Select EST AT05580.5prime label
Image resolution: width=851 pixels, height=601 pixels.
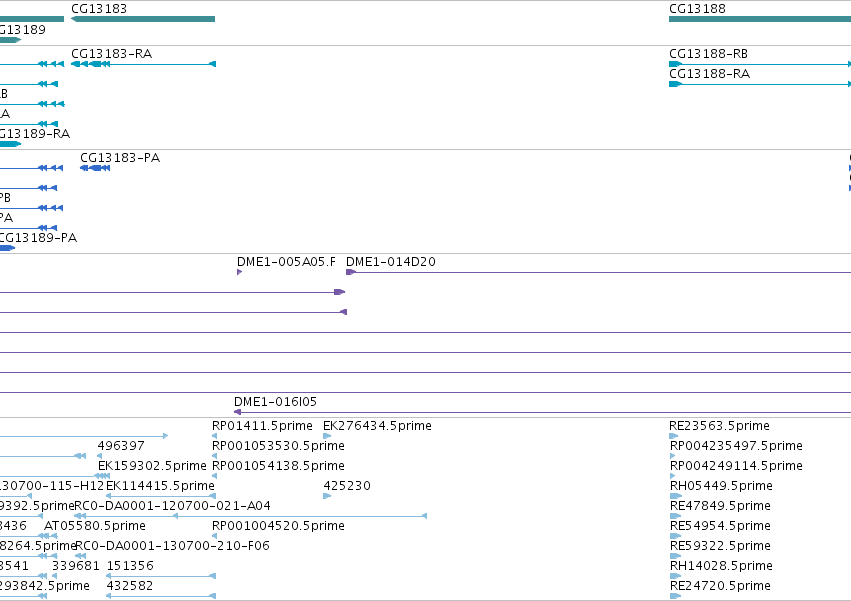(94, 526)
